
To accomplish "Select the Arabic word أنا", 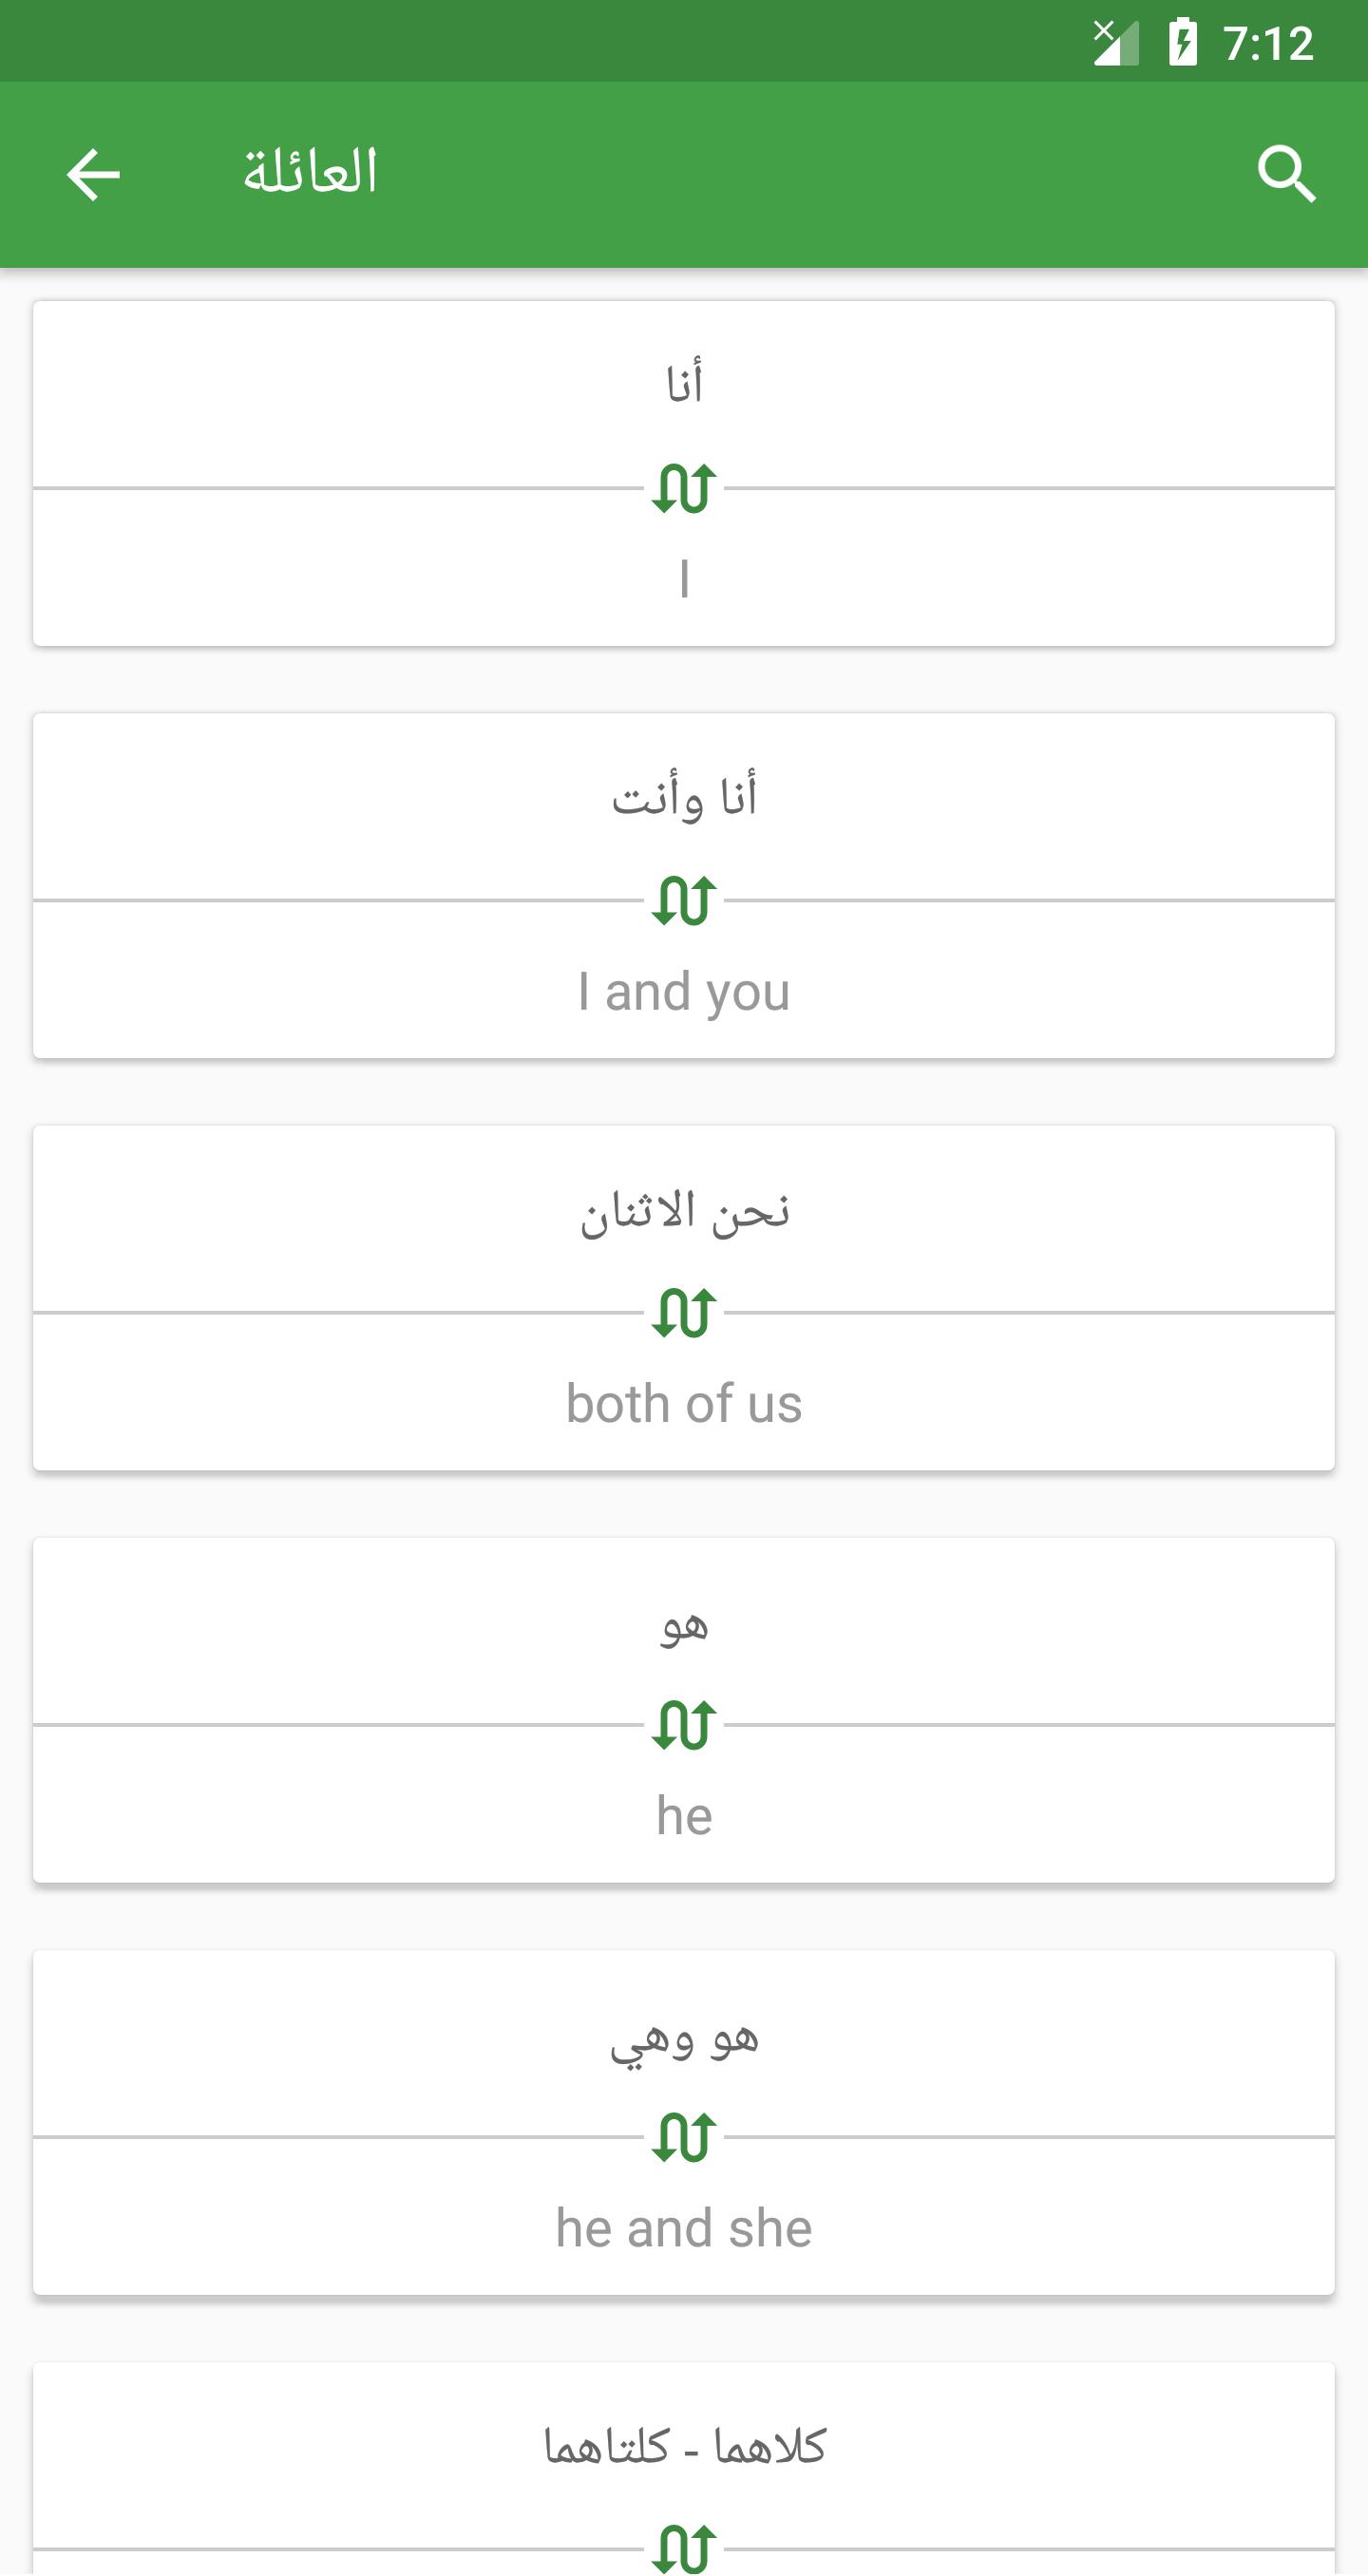I will pyautogui.click(x=685, y=382).
